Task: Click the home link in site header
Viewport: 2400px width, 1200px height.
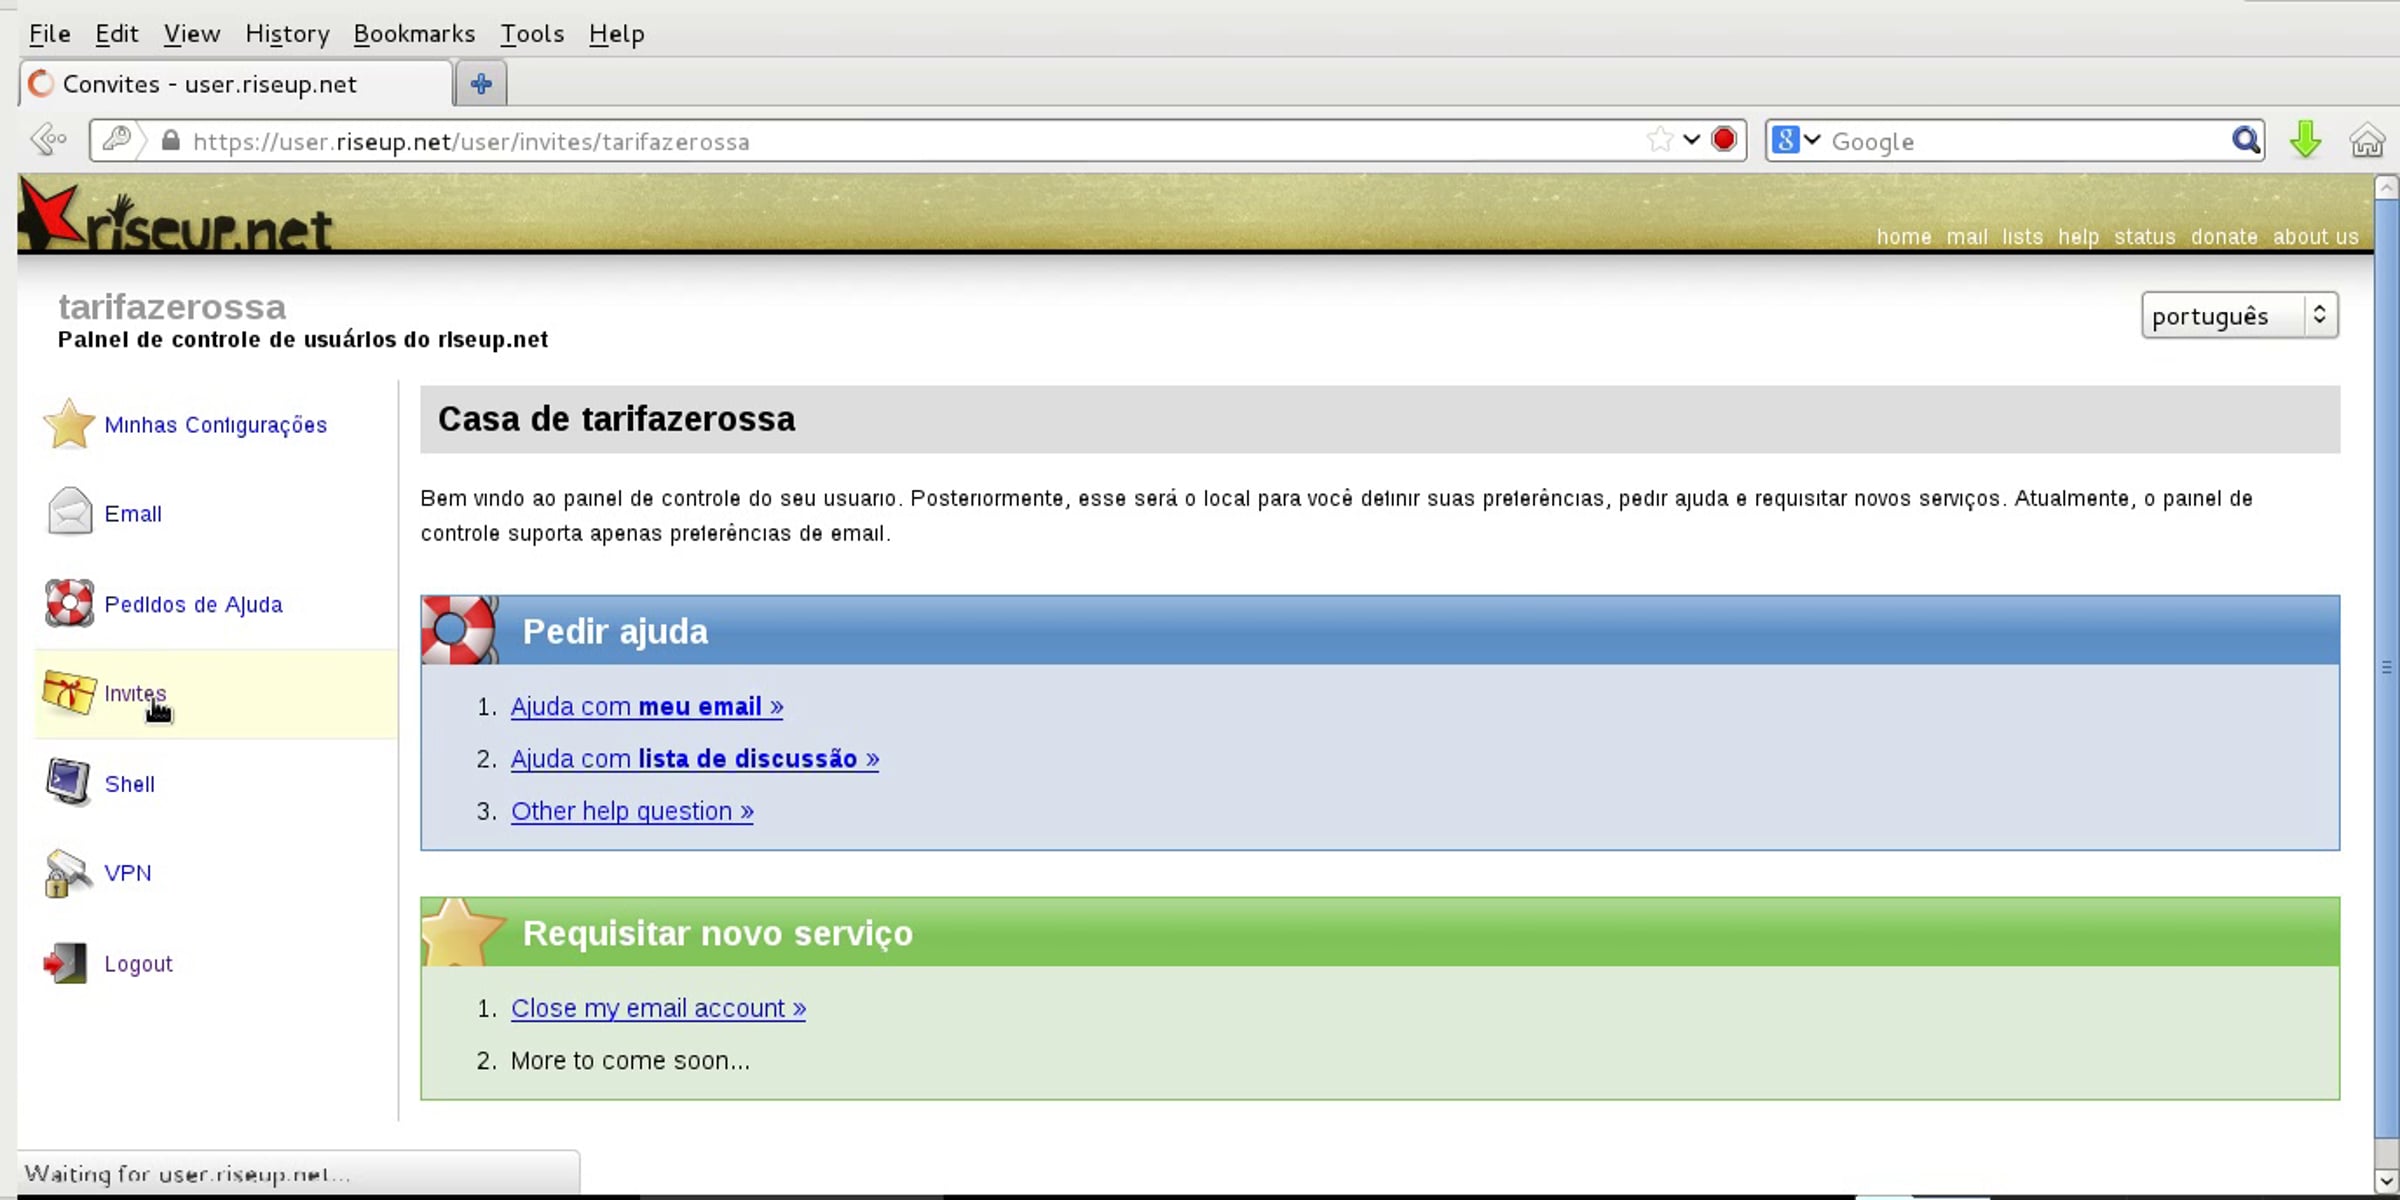Action: (x=1904, y=237)
